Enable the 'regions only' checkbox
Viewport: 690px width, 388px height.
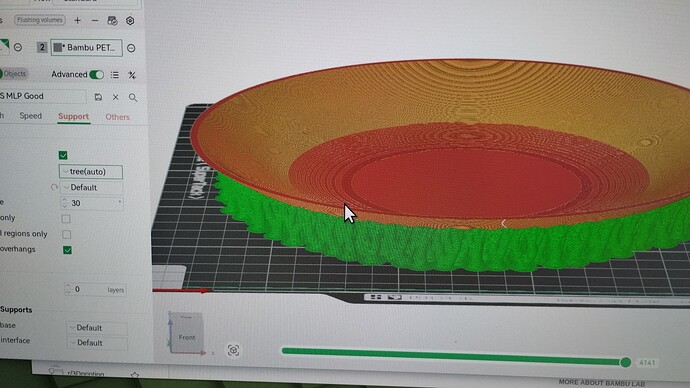pos(66,234)
